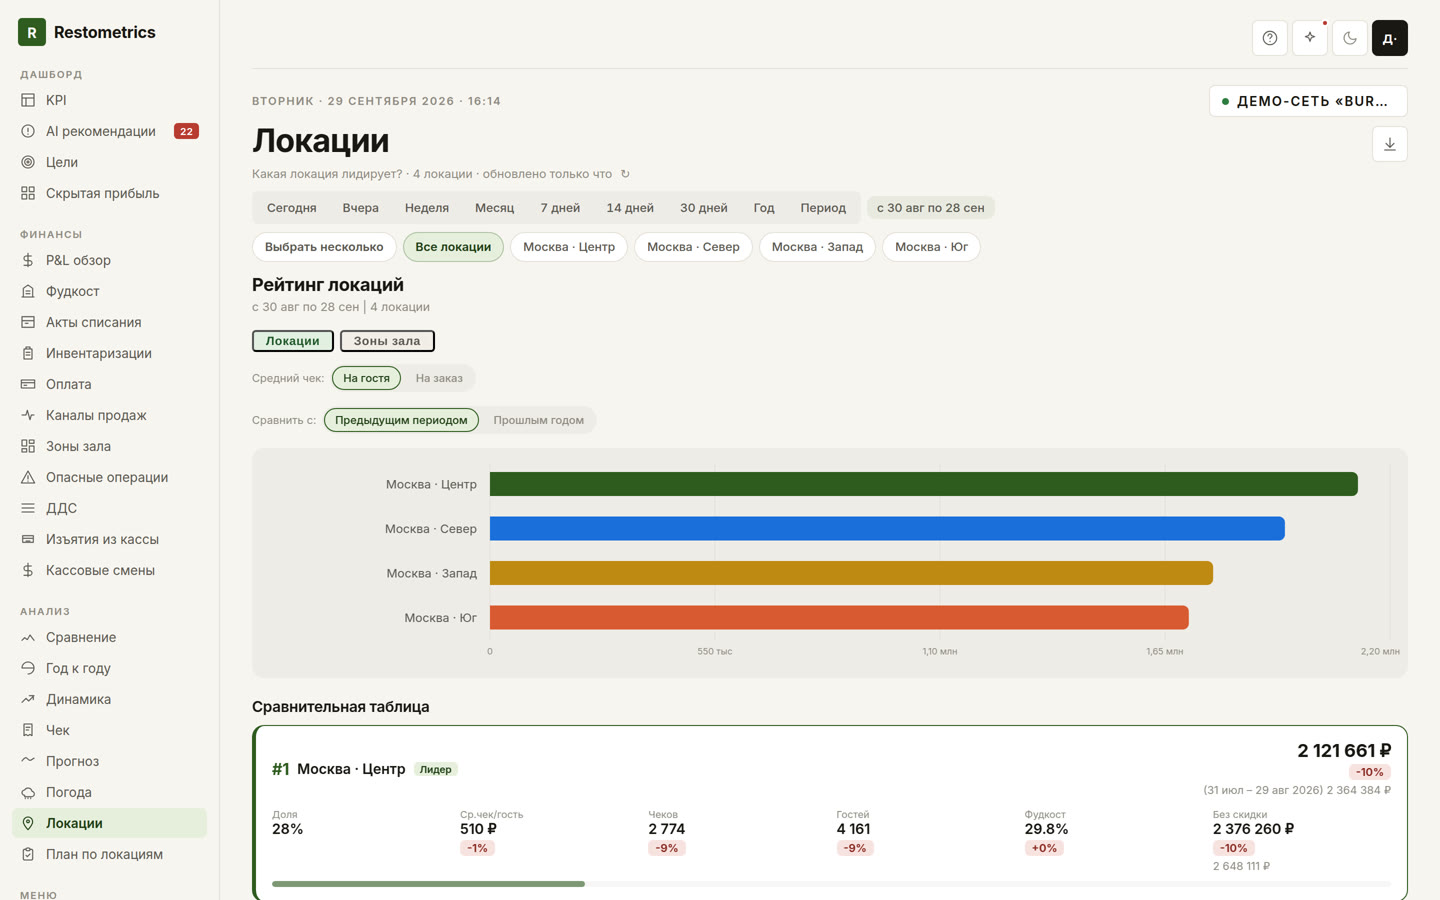Click the yellow Москва · Запад chart bar

851,573
